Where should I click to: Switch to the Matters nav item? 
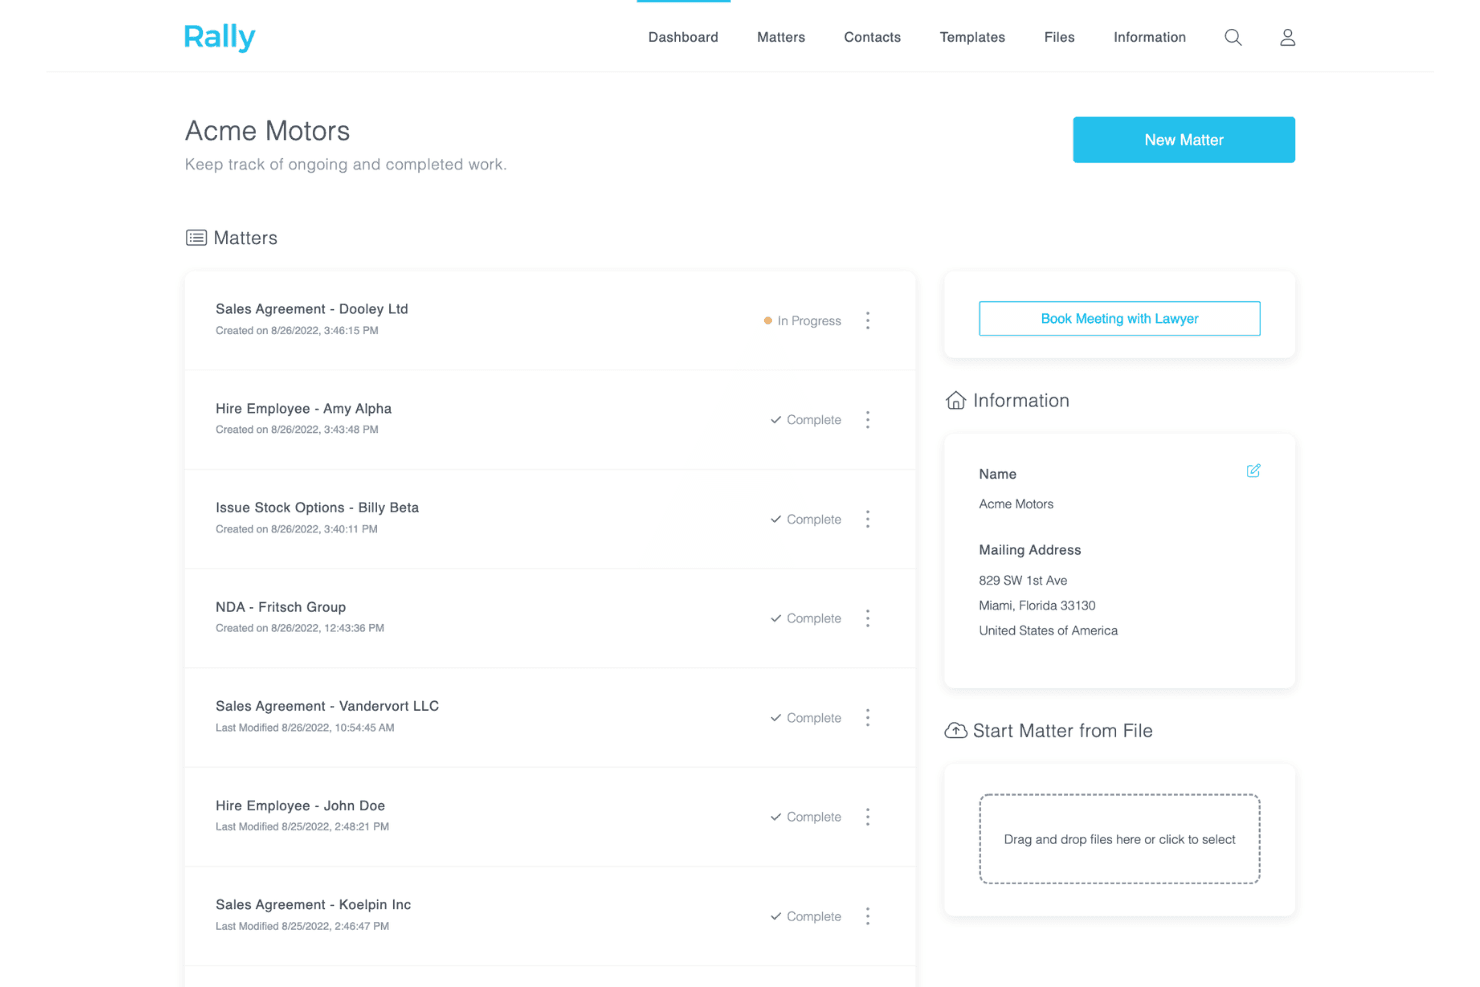[781, 37]
